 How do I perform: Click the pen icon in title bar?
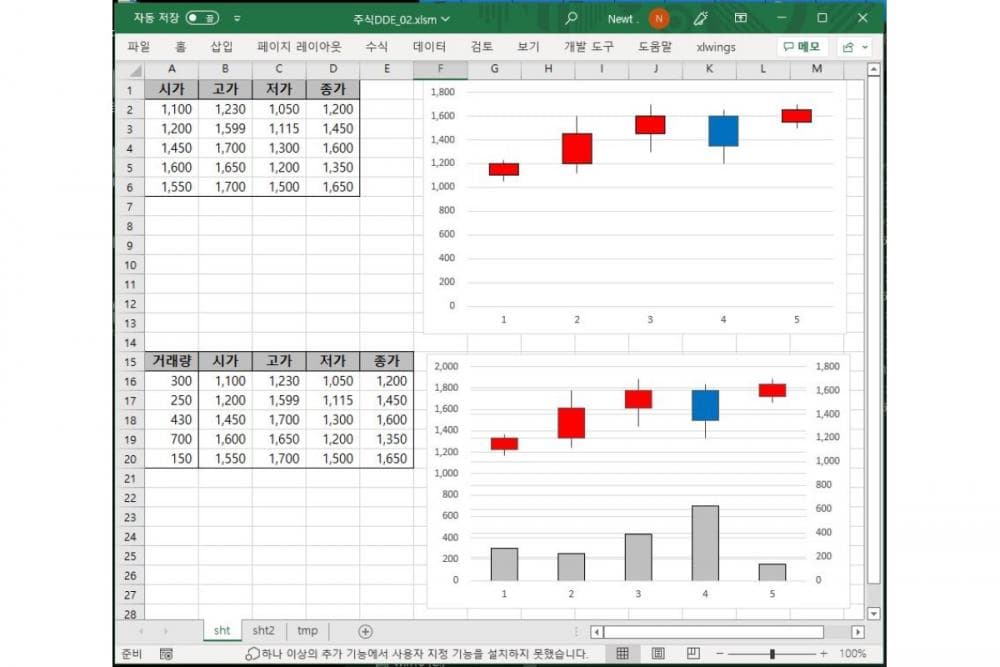[x=700, y=18]
